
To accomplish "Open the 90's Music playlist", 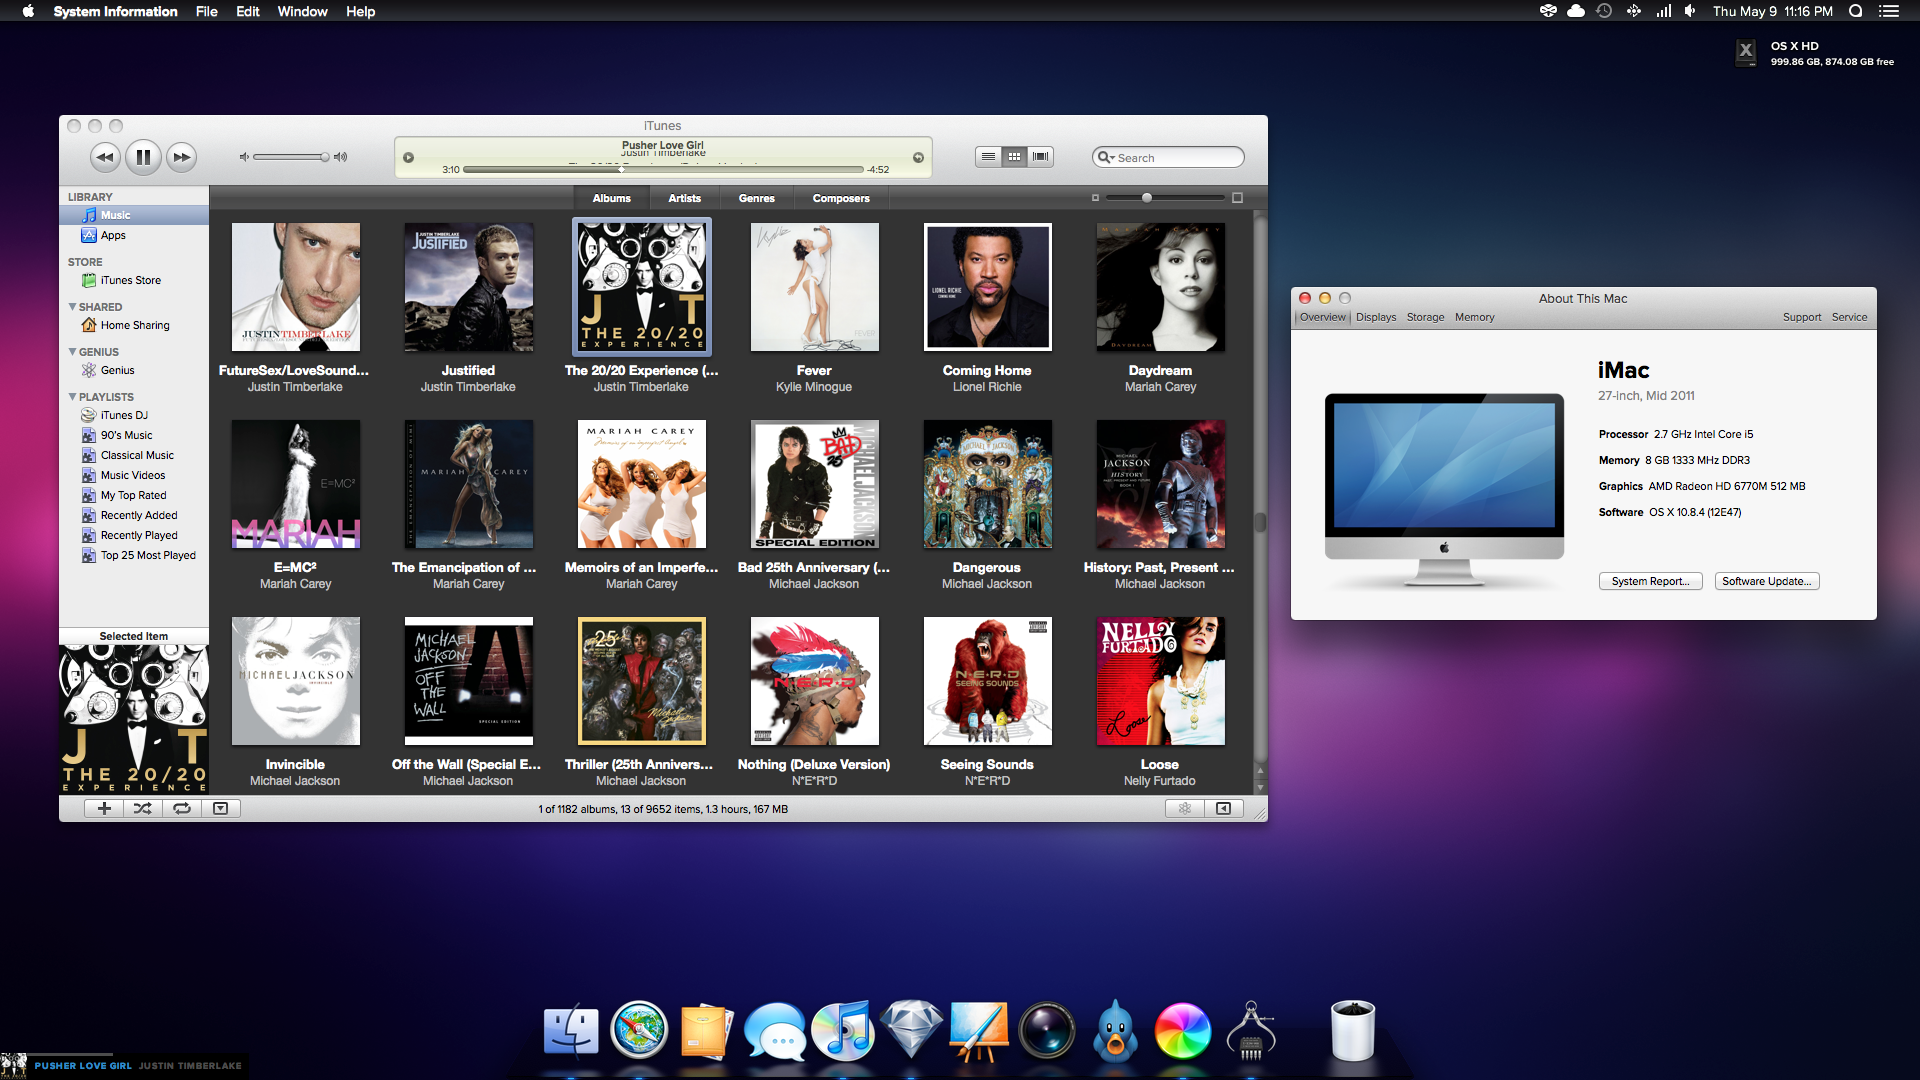I will tap(134, 435).
